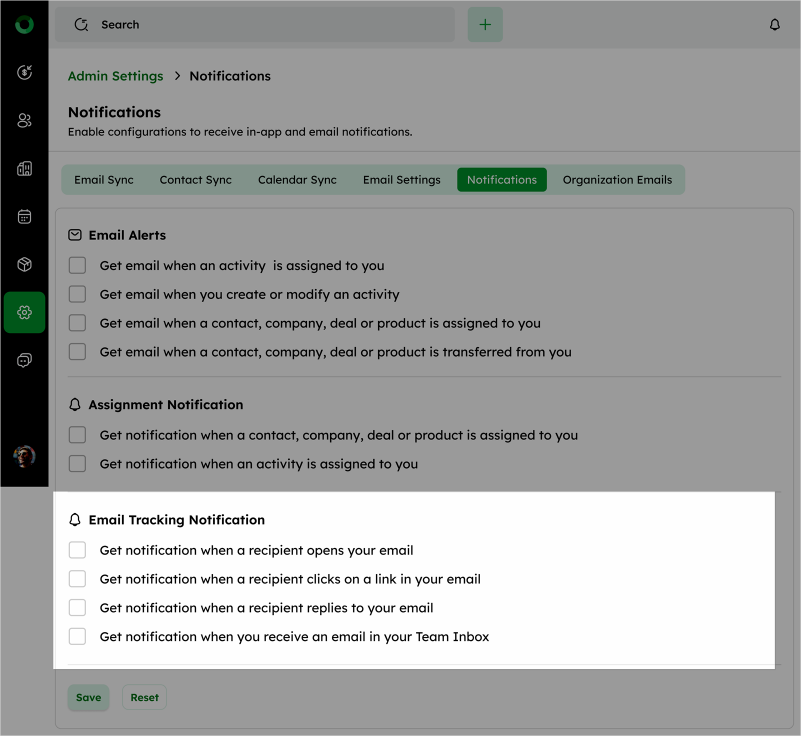
Task: Click the Save button
Action: click(x=88, y=697)
